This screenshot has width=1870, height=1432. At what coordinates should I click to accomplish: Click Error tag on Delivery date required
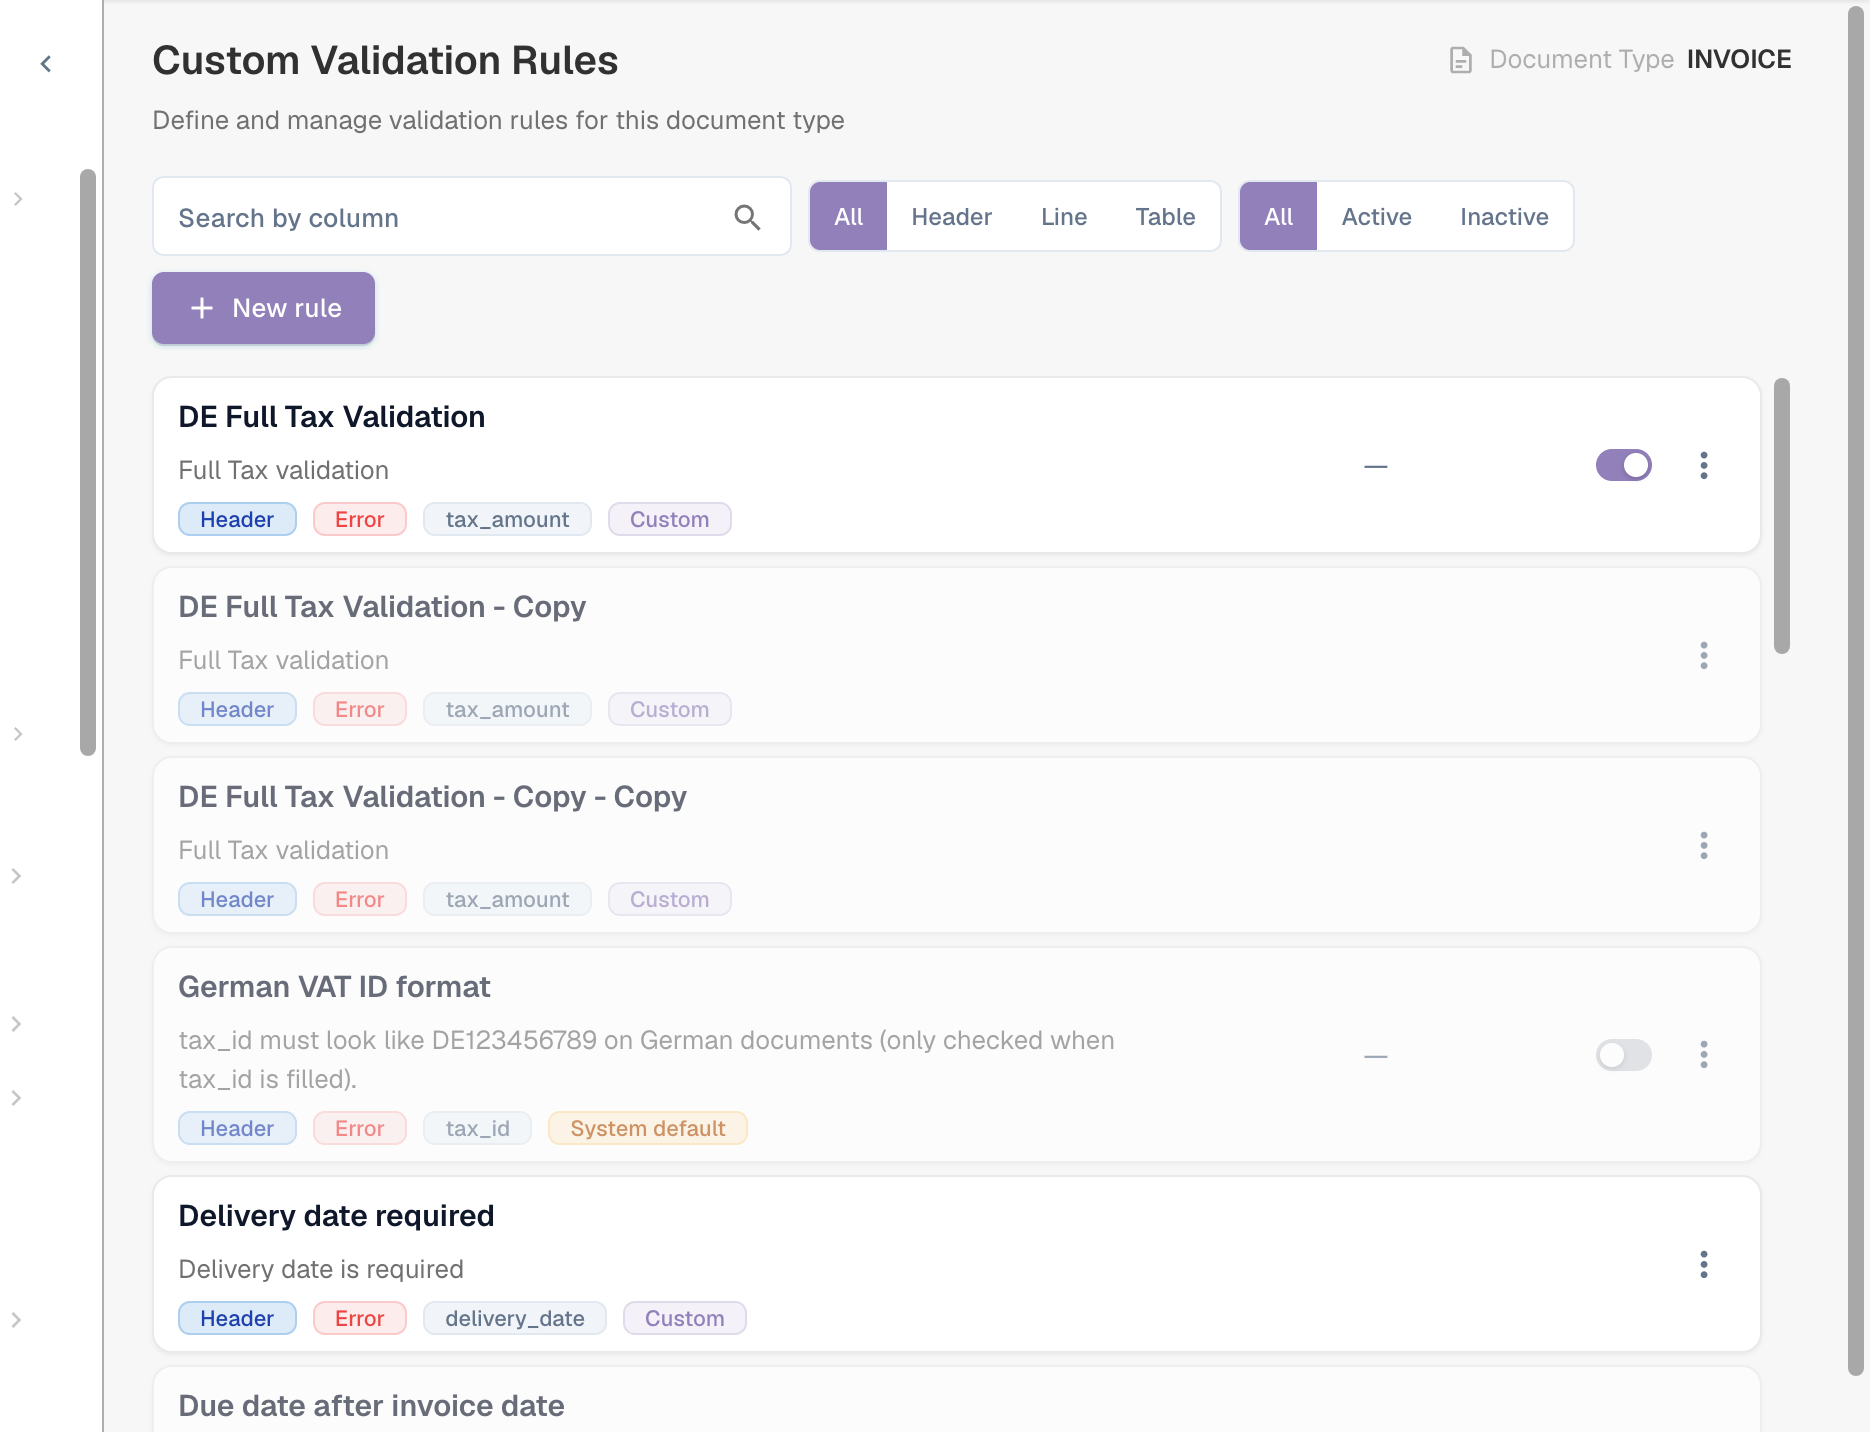point(359,1318)
